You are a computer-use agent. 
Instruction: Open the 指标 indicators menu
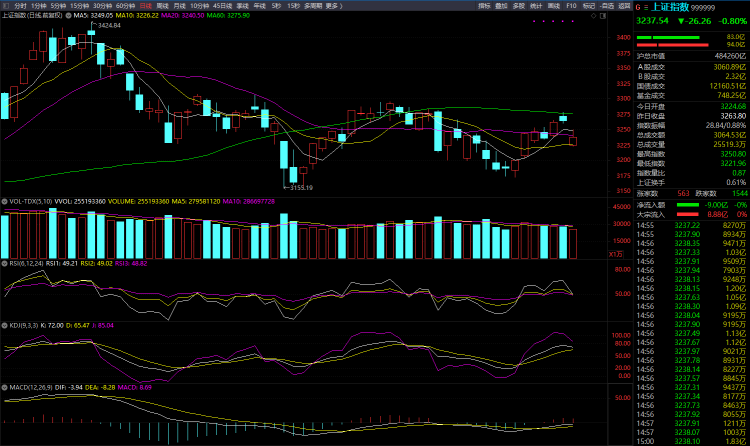[x=484, y=5]
